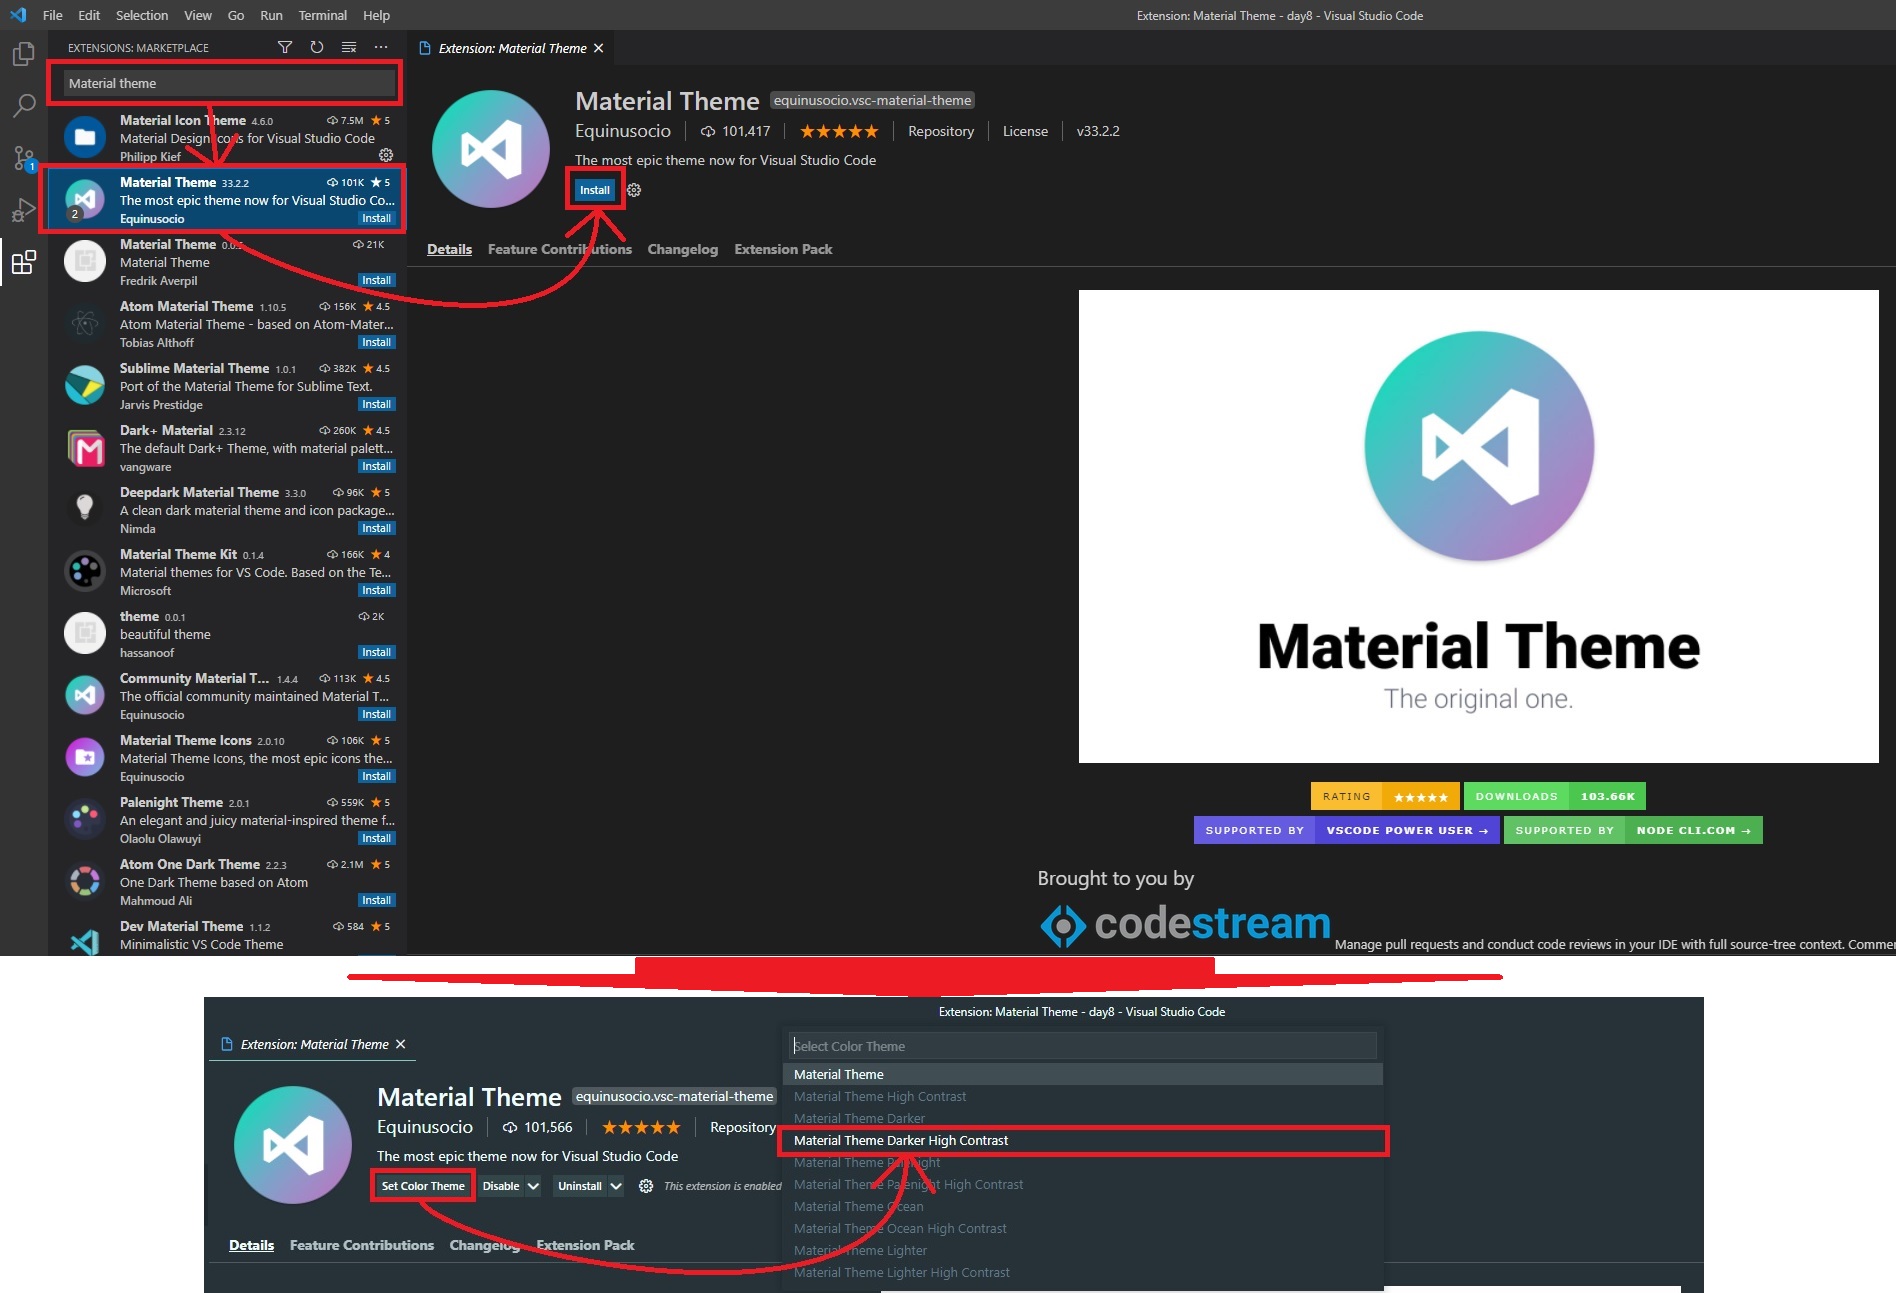Click the Uninstall button

click(x=580, y=1186)
